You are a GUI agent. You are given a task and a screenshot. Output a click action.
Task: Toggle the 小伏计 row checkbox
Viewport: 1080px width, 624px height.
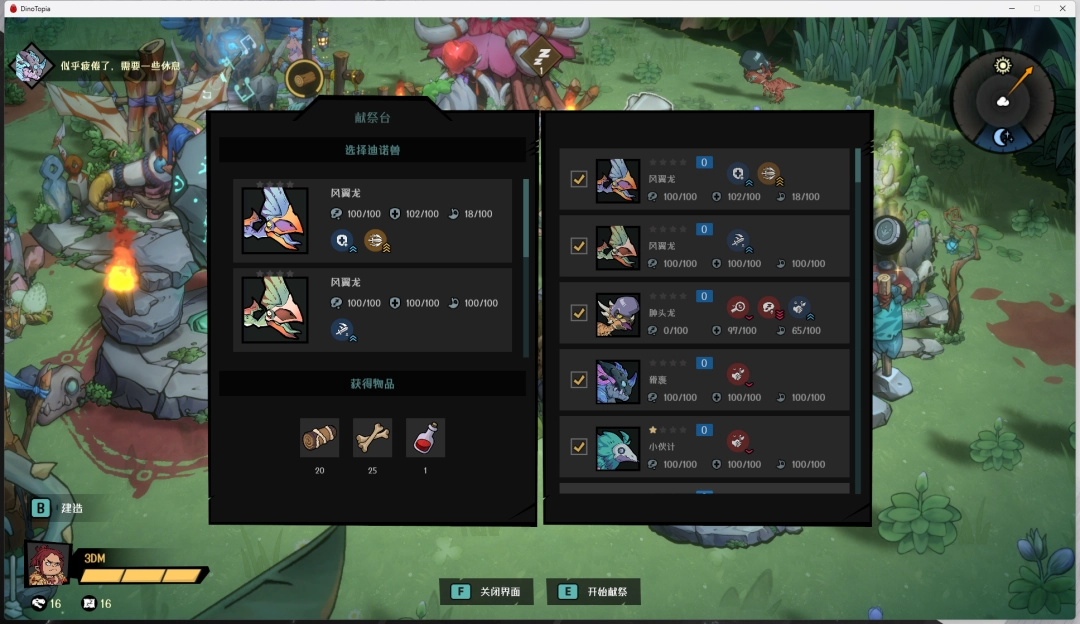[x=579, y=446]
